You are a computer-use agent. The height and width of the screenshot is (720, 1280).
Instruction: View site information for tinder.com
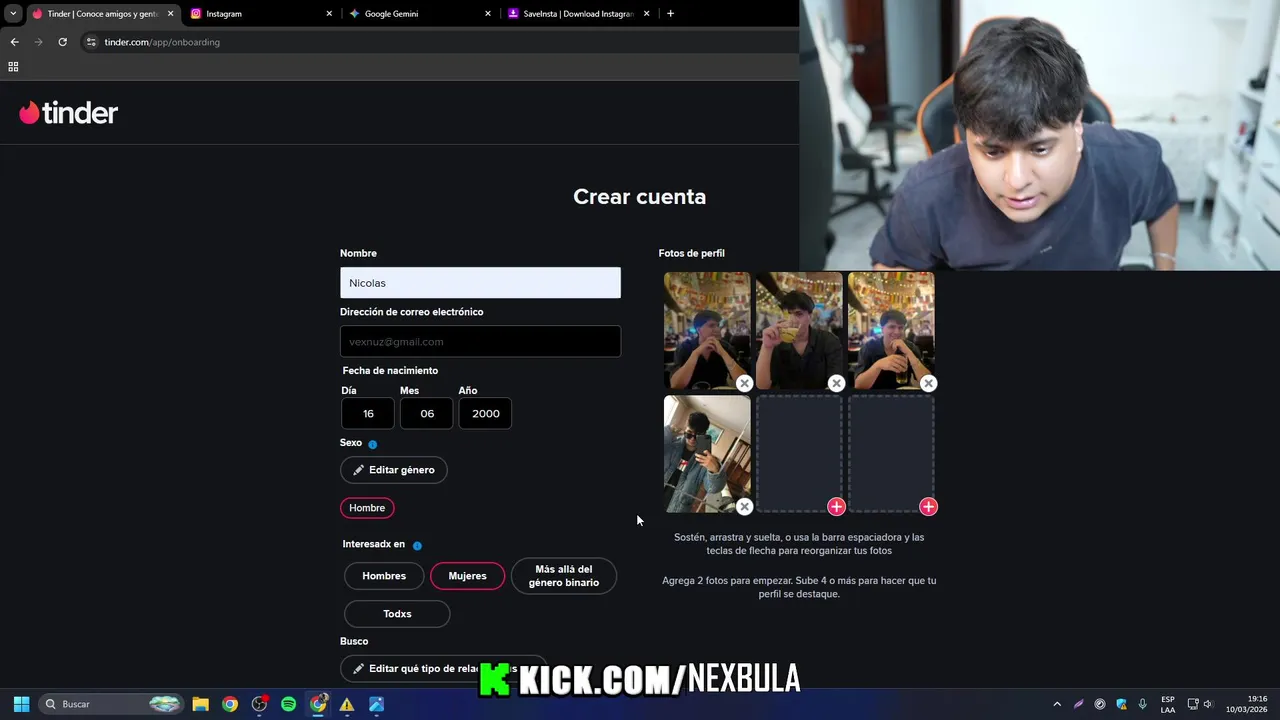click(x=91, y=42)
